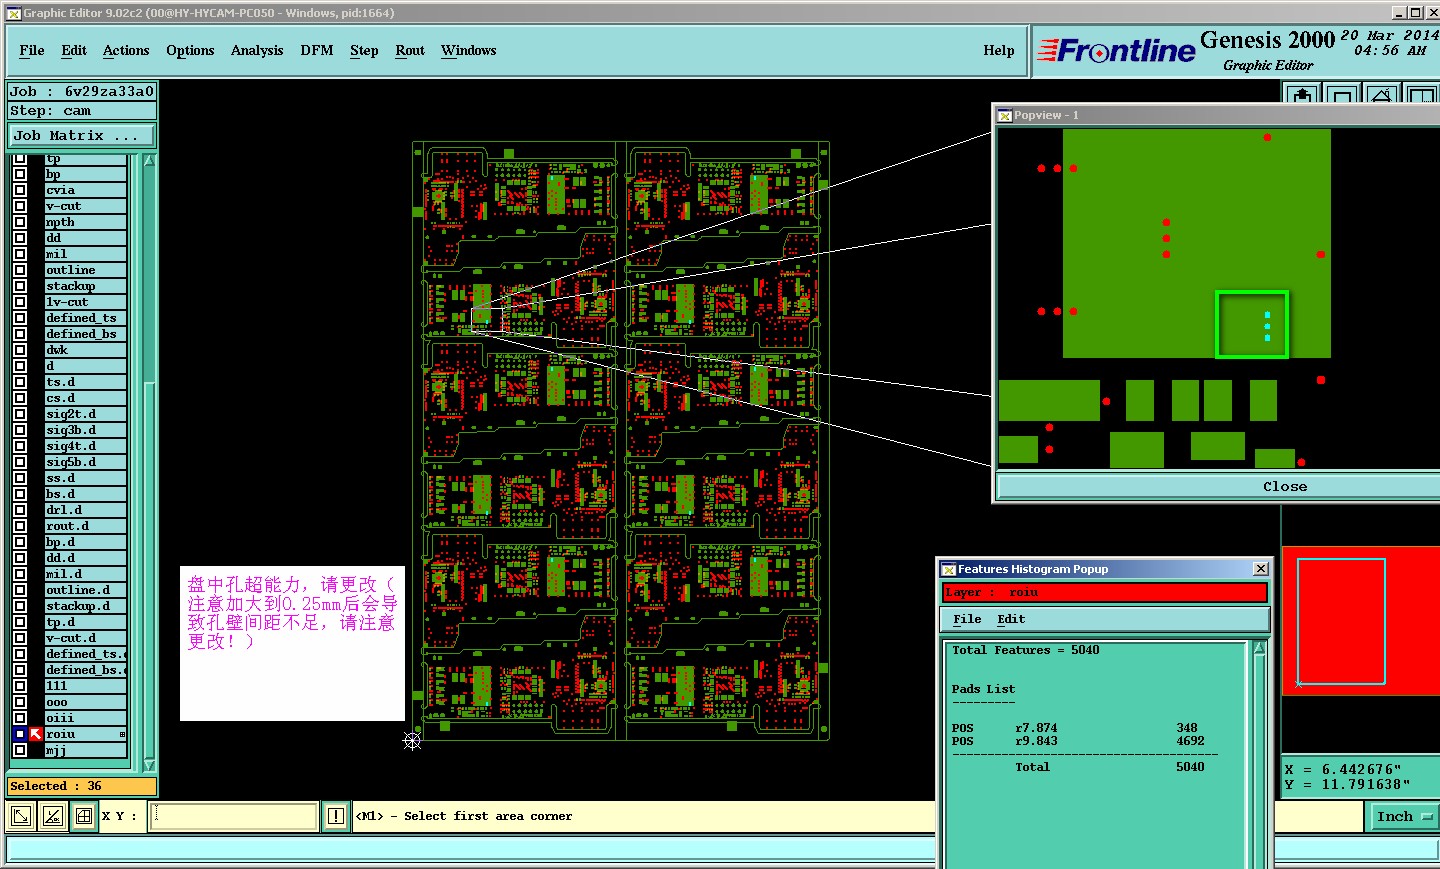Image resolution: width=1440 pixels, height=869 pixels.
Task: Click layer list scroll-down arrow
Action: coord(149,765)
